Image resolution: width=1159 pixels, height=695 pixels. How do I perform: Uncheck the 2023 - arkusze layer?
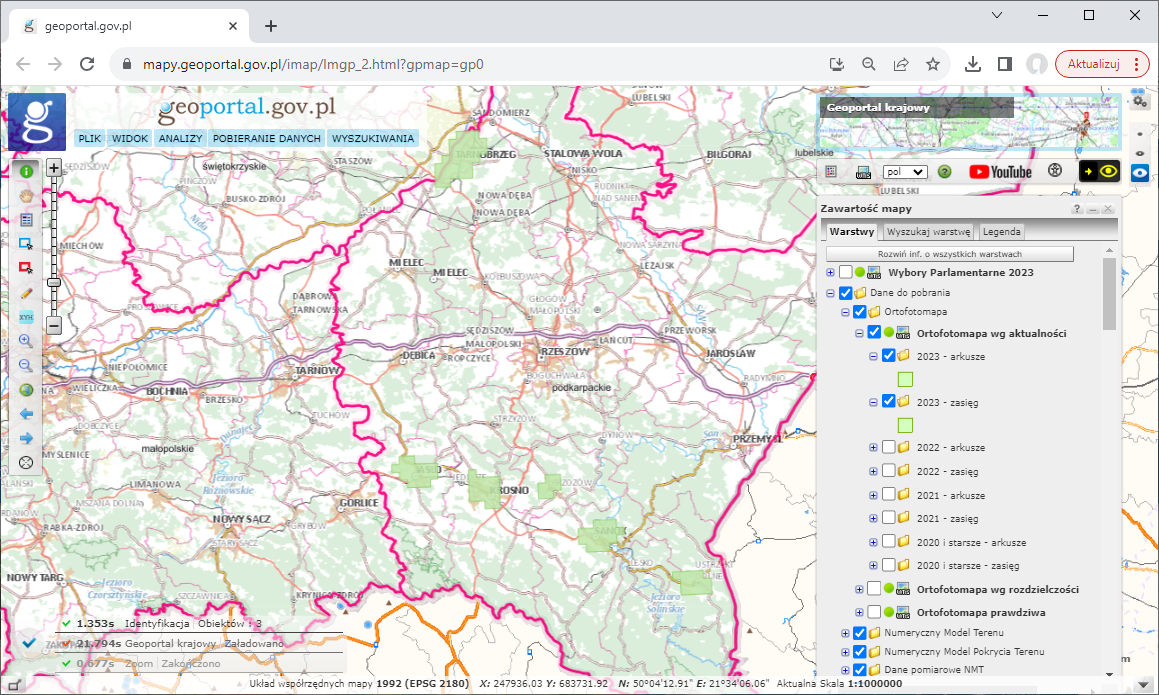[888, 355]
